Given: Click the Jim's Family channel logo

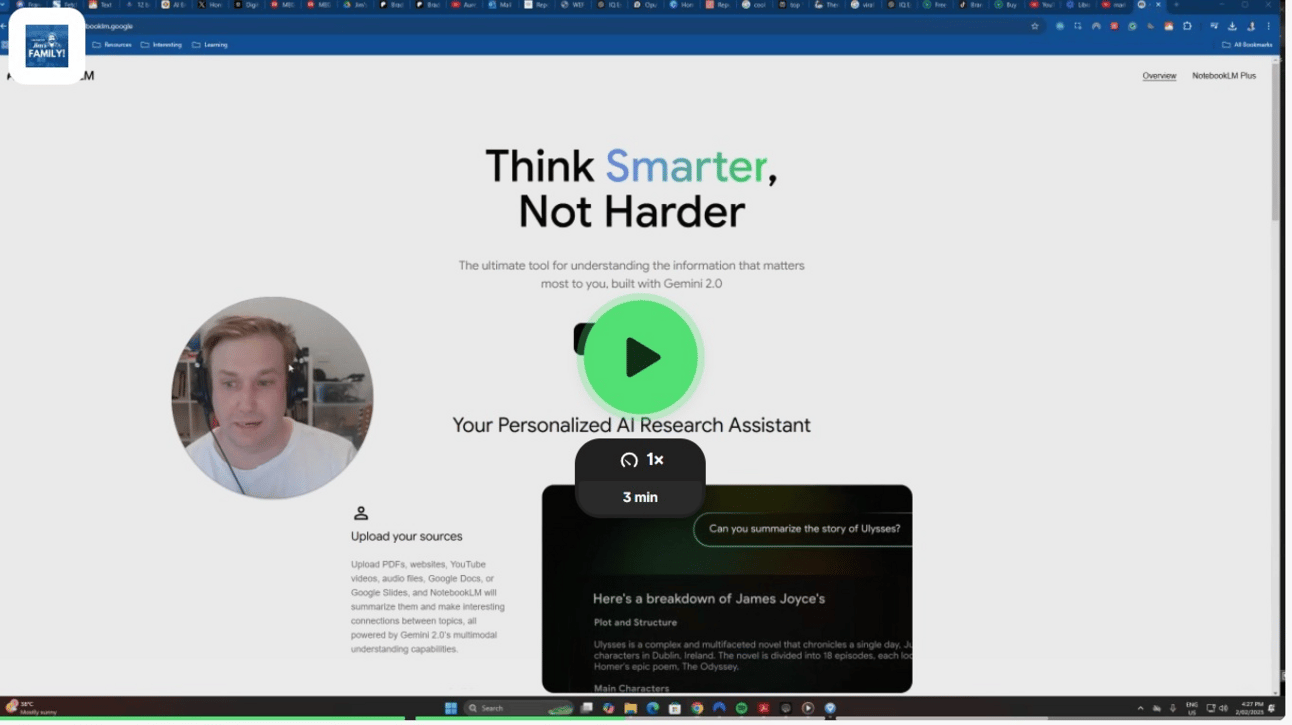Looking at the screenshot, I should click(47, 46).
